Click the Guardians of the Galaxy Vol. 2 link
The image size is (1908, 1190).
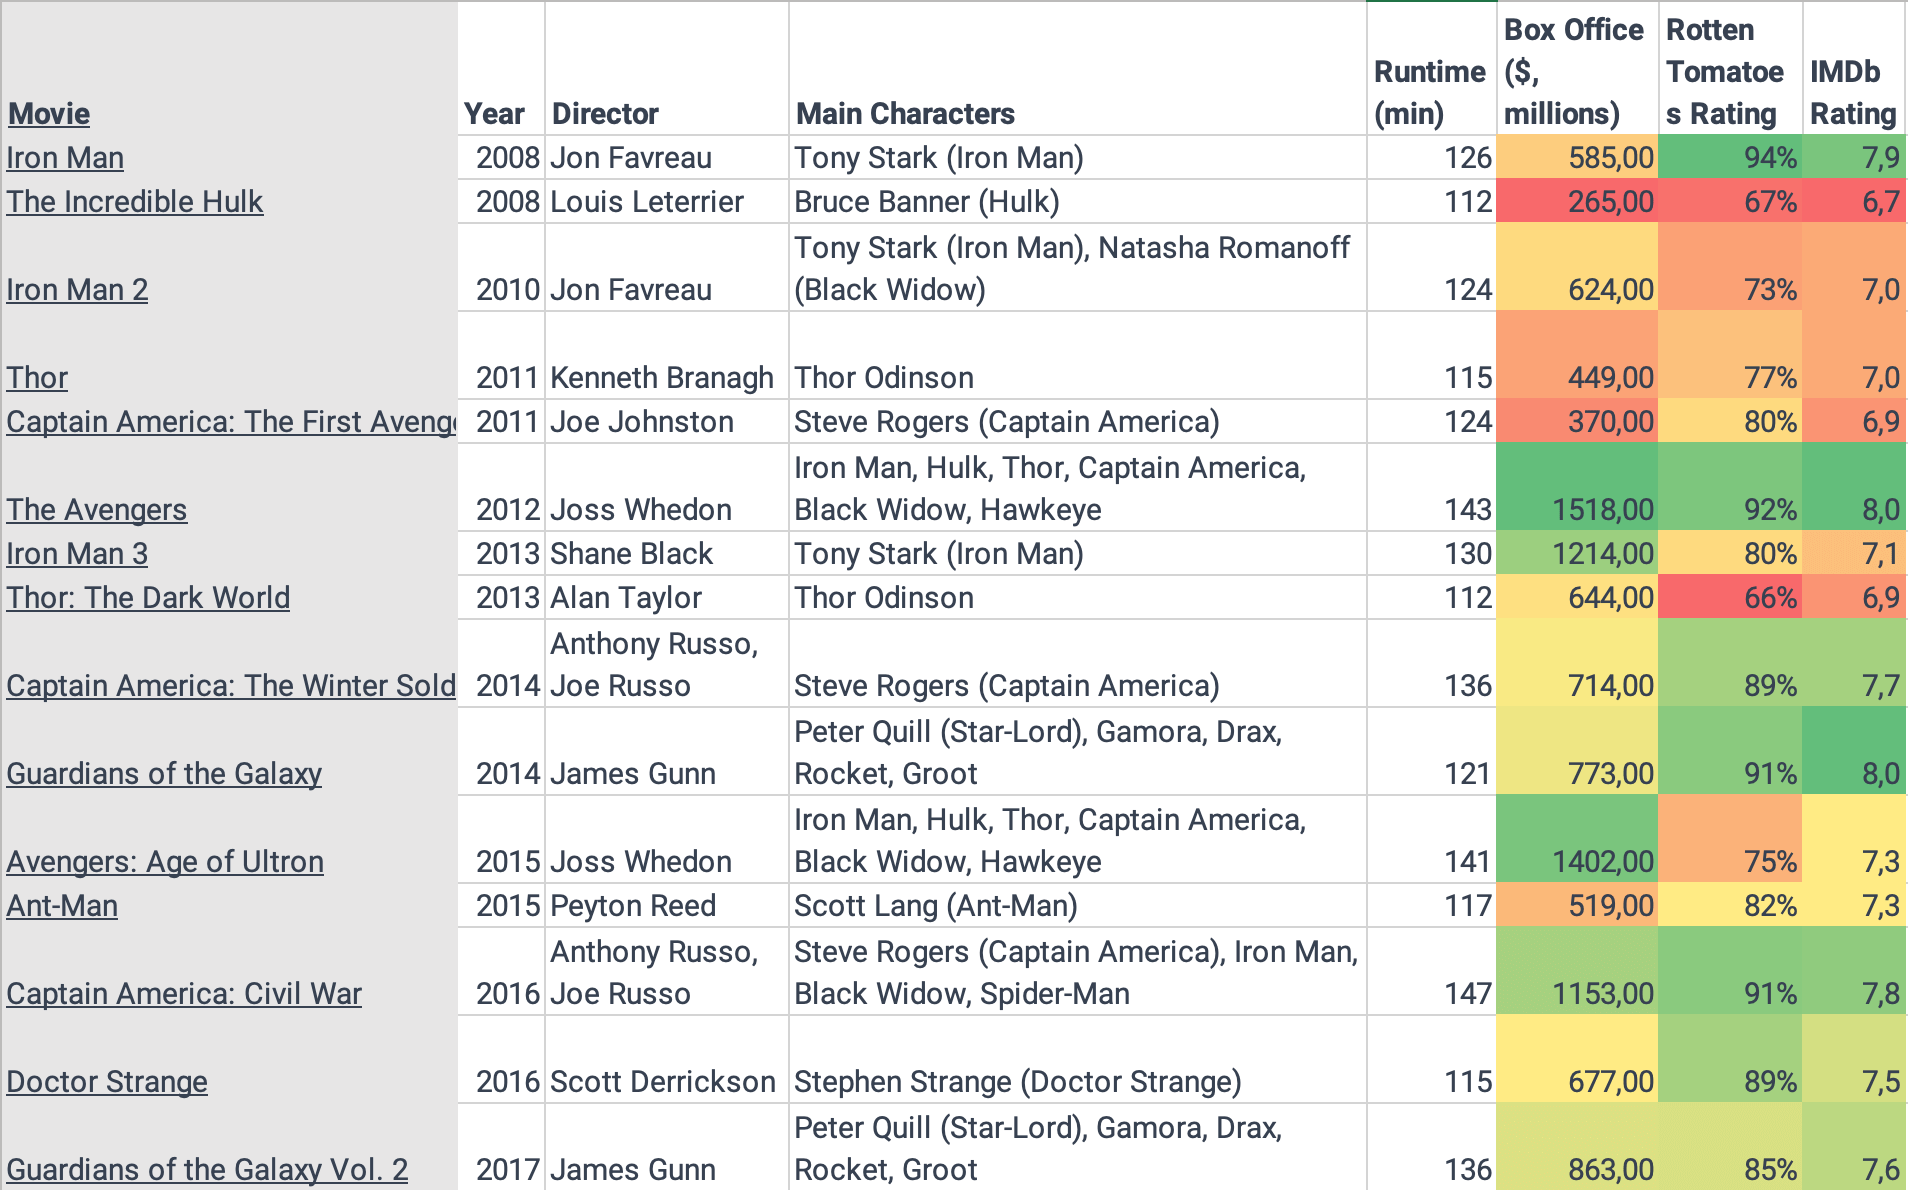click(207, 1169)
